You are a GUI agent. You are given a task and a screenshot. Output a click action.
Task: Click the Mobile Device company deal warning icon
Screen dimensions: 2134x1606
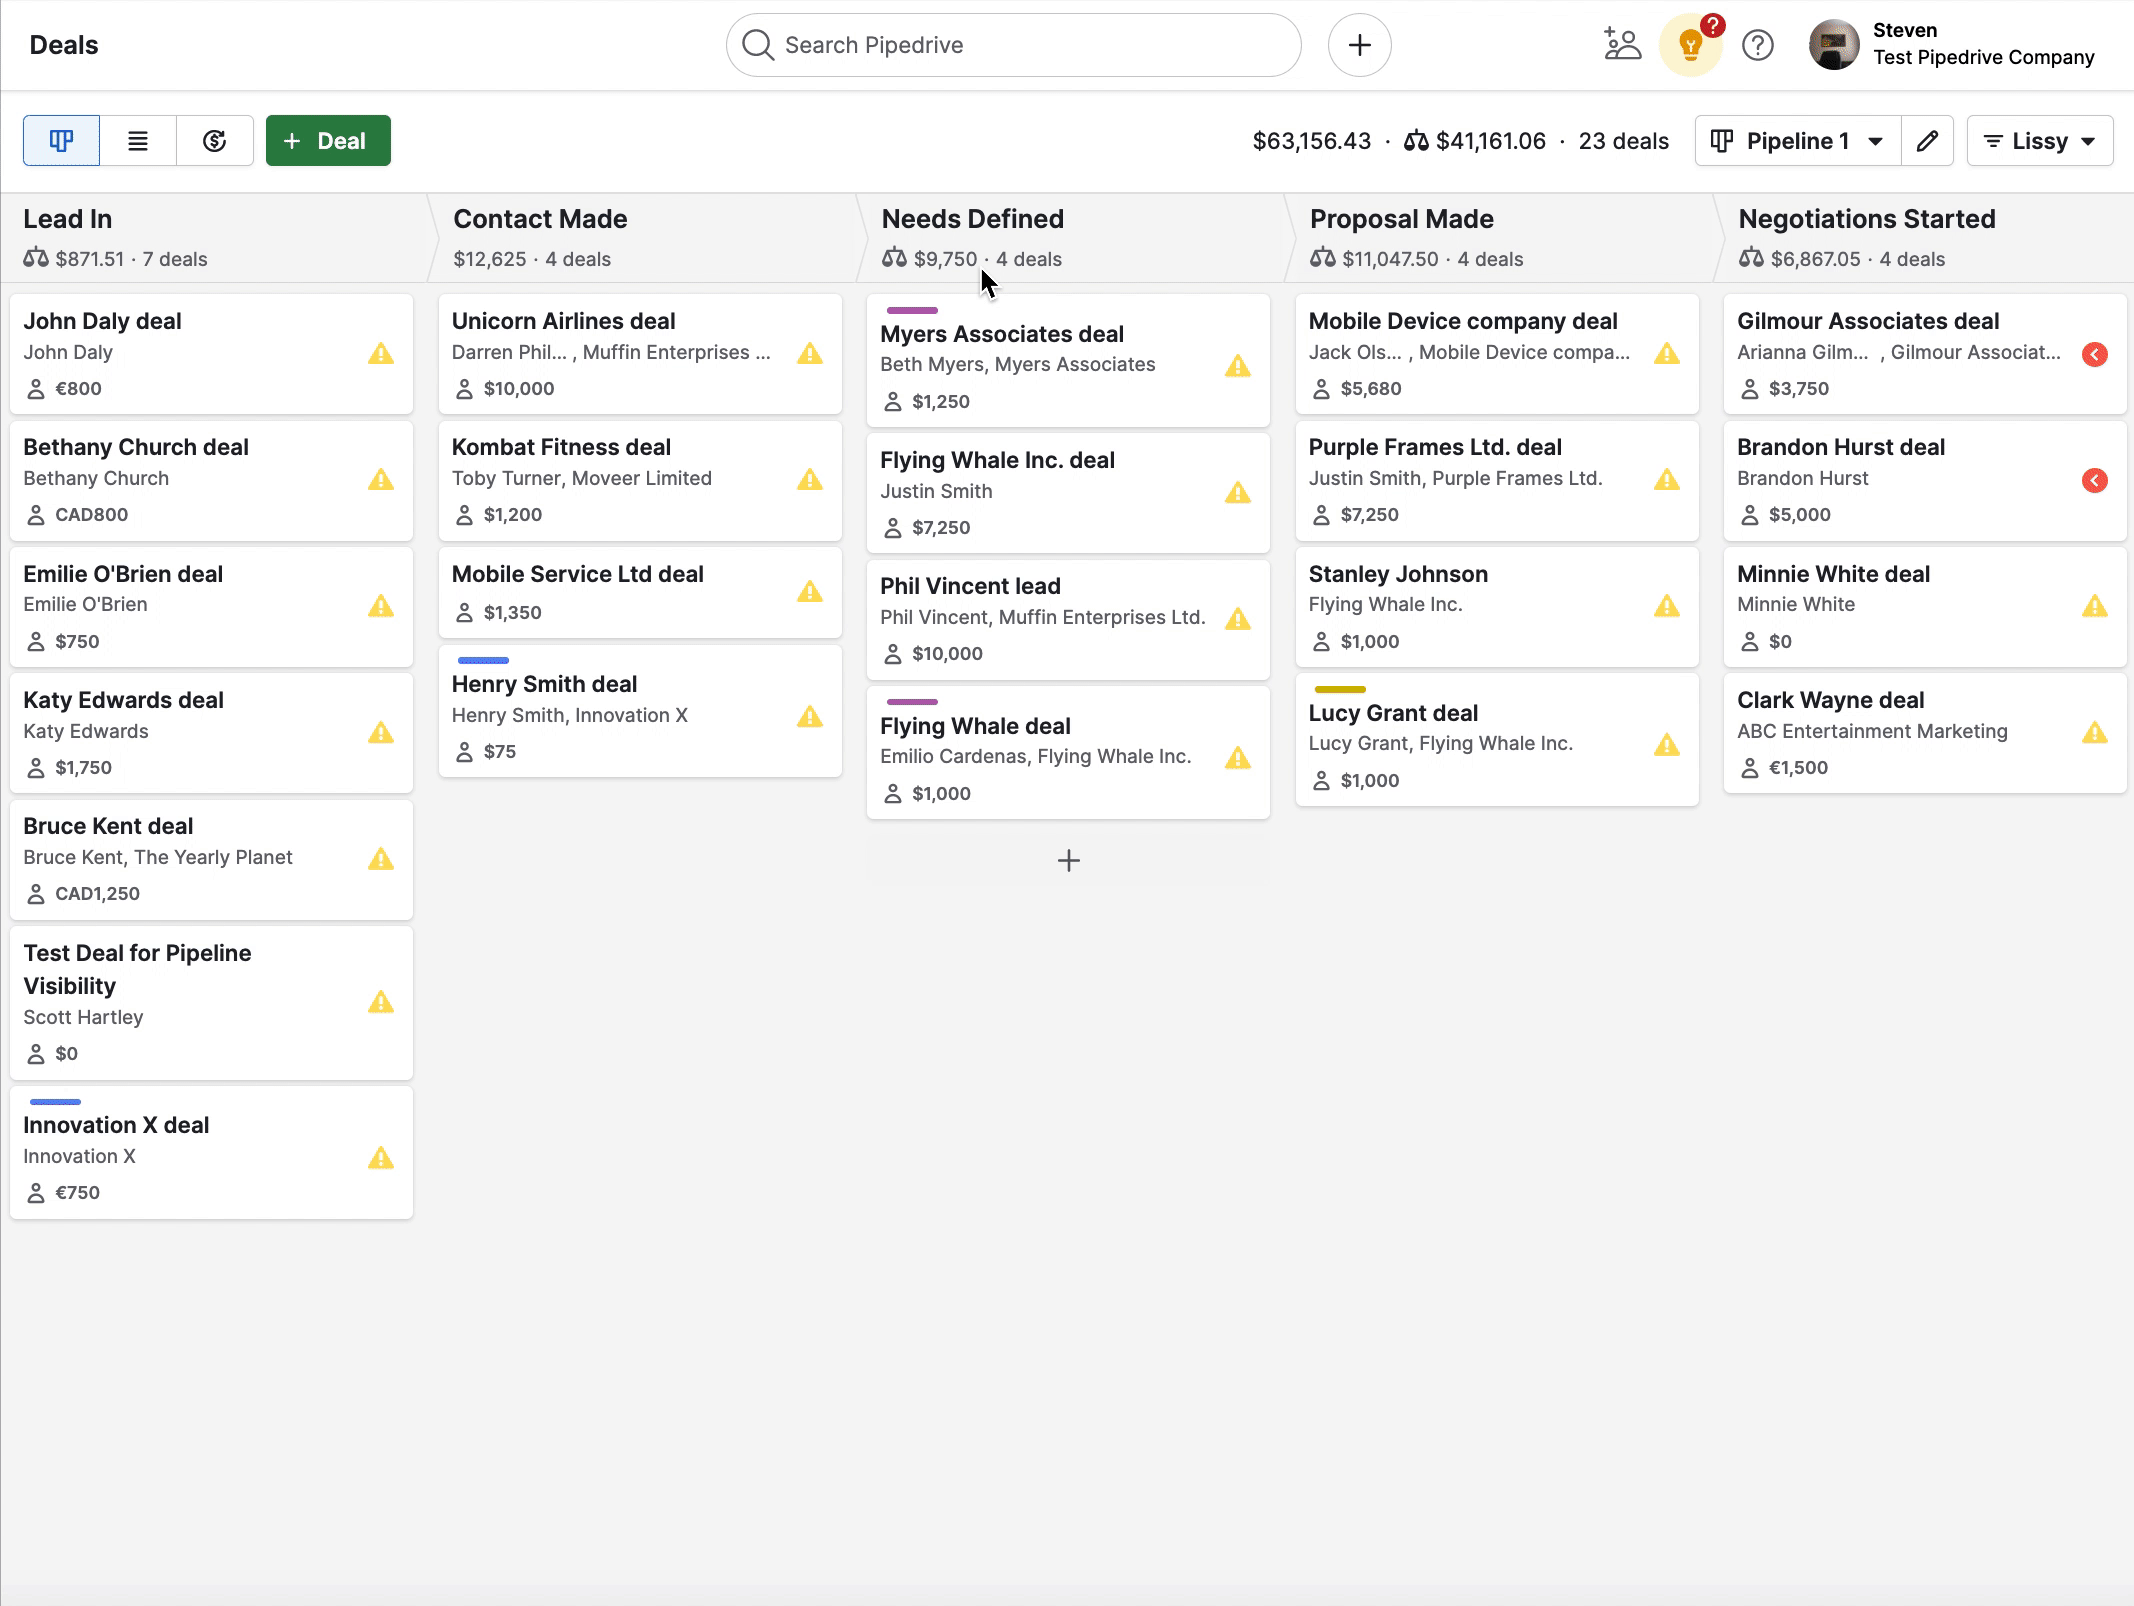pos(1667,354)
